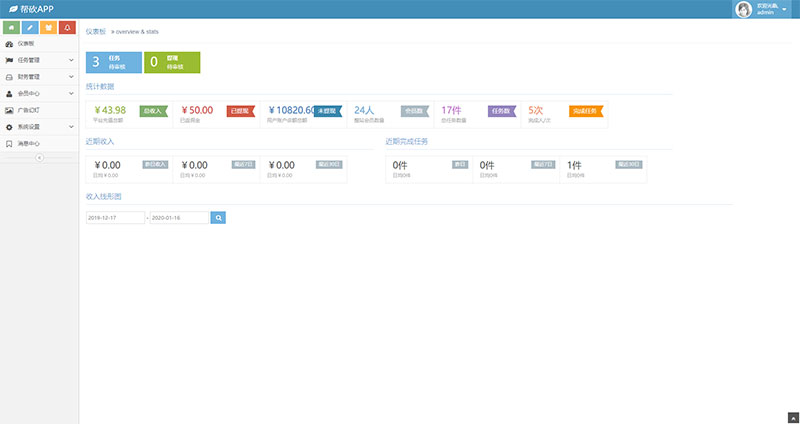Collapse the sidebar using the round arrow toggle
The image size is (800, 424).
39,158
